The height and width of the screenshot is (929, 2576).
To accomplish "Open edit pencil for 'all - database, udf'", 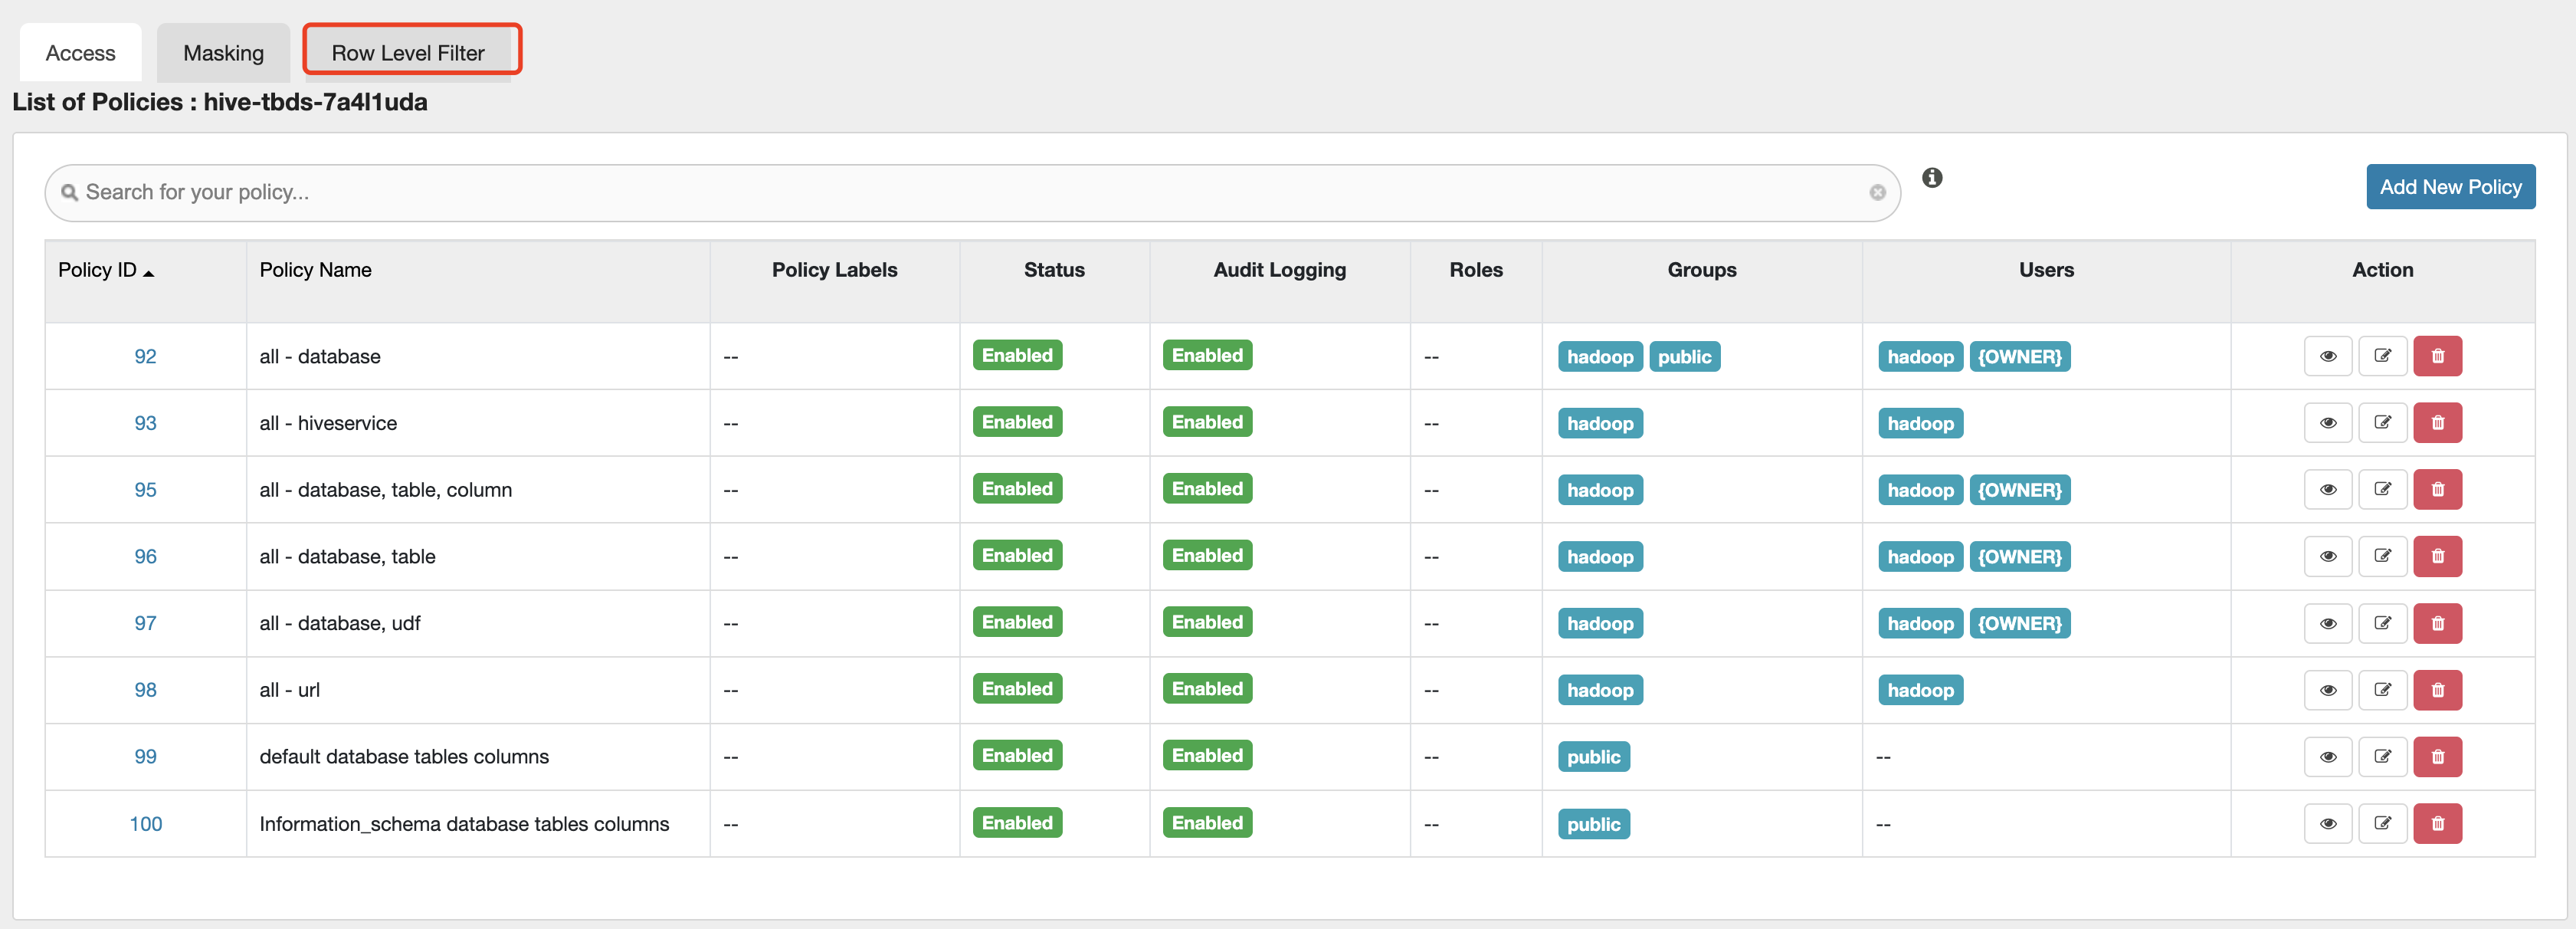I will click(2382, 623).
